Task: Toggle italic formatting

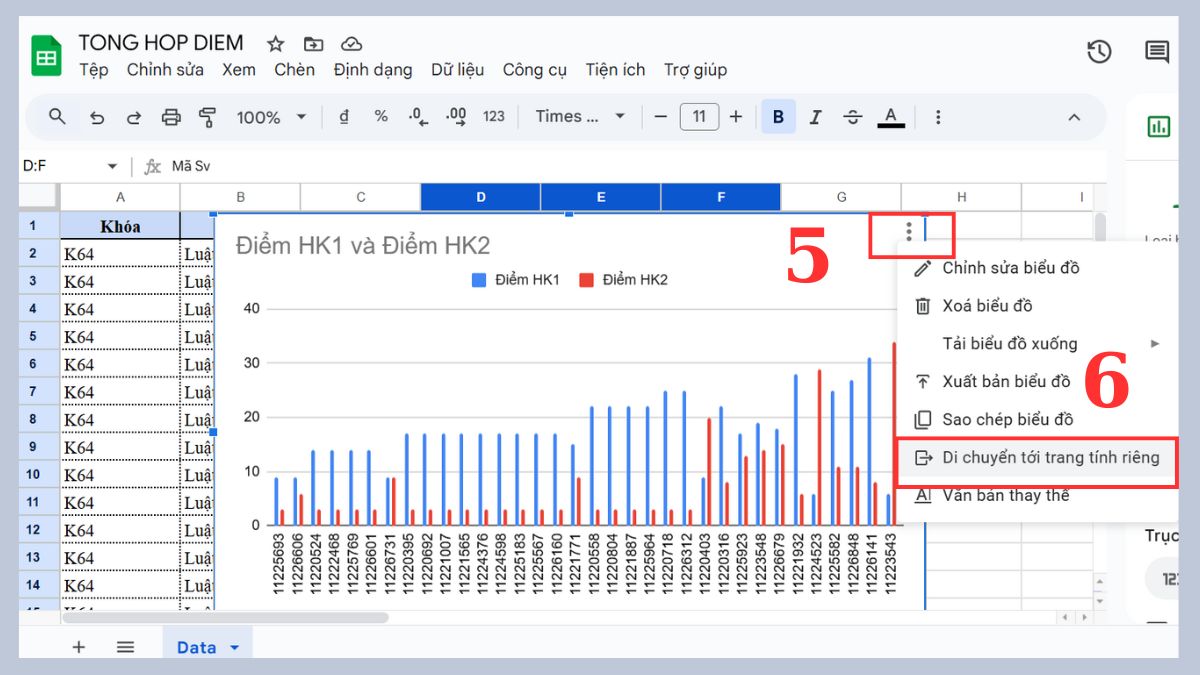Action: [815, 117]
